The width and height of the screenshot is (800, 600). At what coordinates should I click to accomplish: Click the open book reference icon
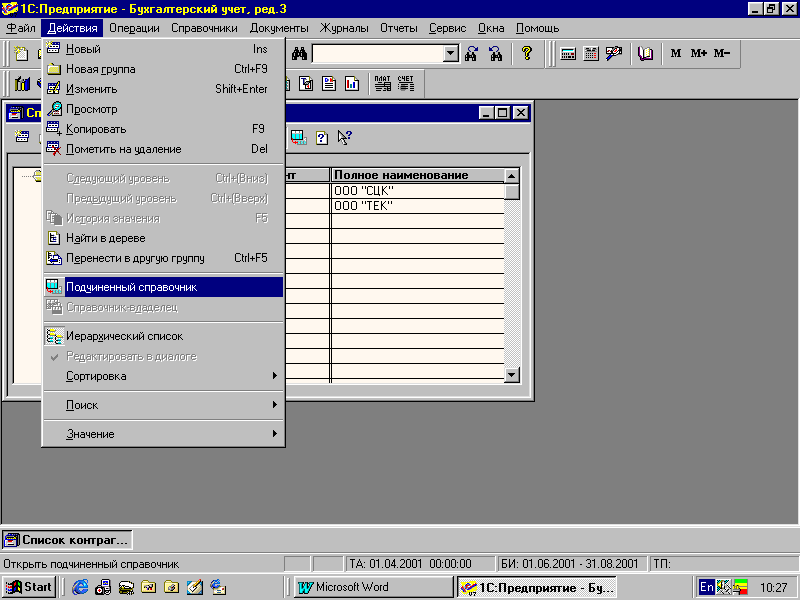[x=645, y=53]
